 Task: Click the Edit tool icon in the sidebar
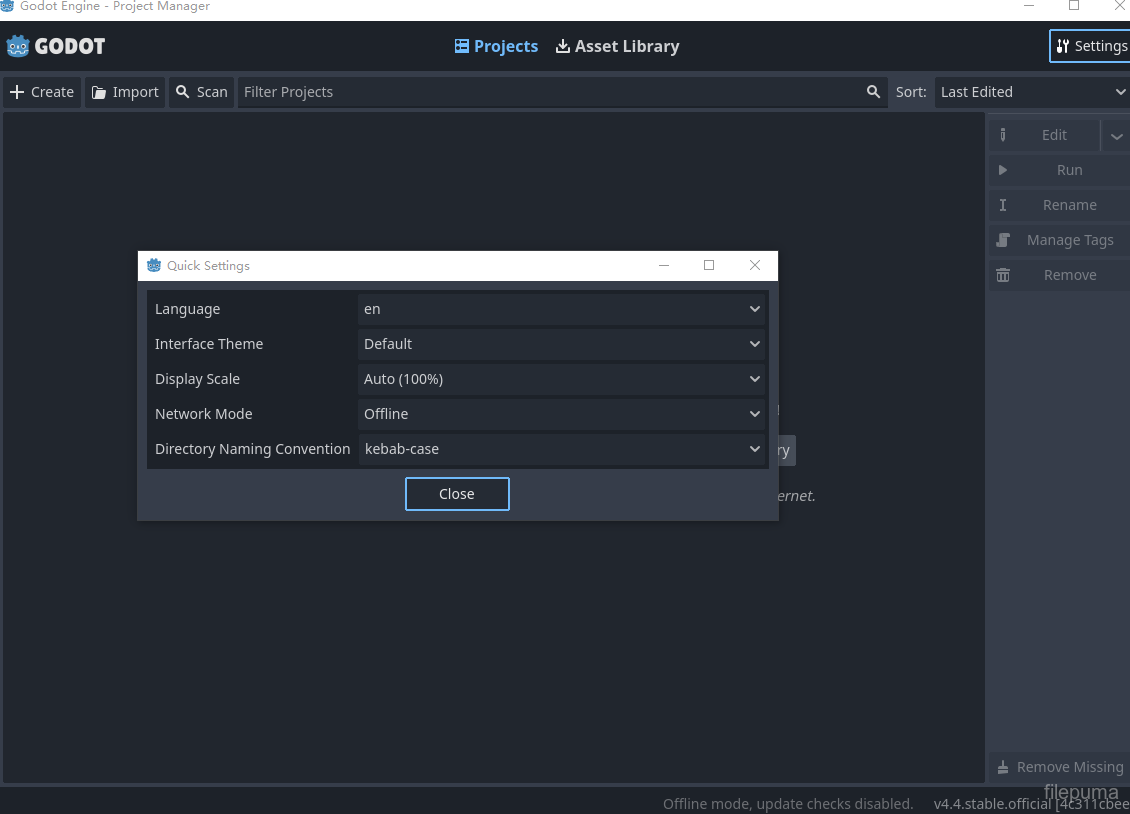tap(1003, 135)
